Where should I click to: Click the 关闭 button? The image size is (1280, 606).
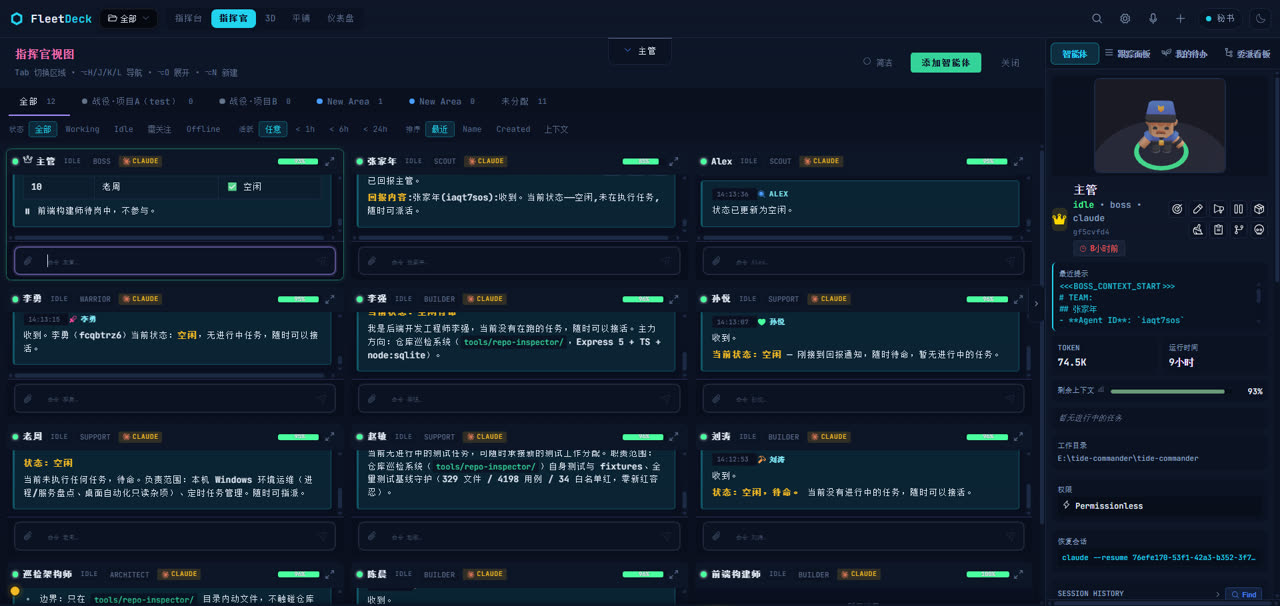point(1010,62)
